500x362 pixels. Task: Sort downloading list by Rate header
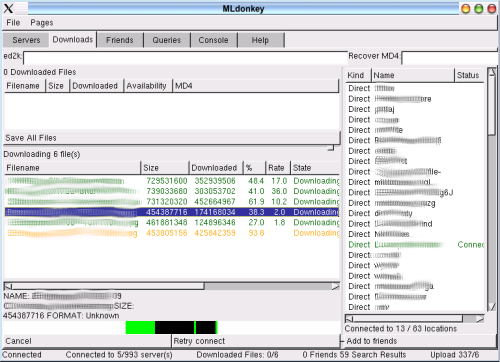(278, 168)
